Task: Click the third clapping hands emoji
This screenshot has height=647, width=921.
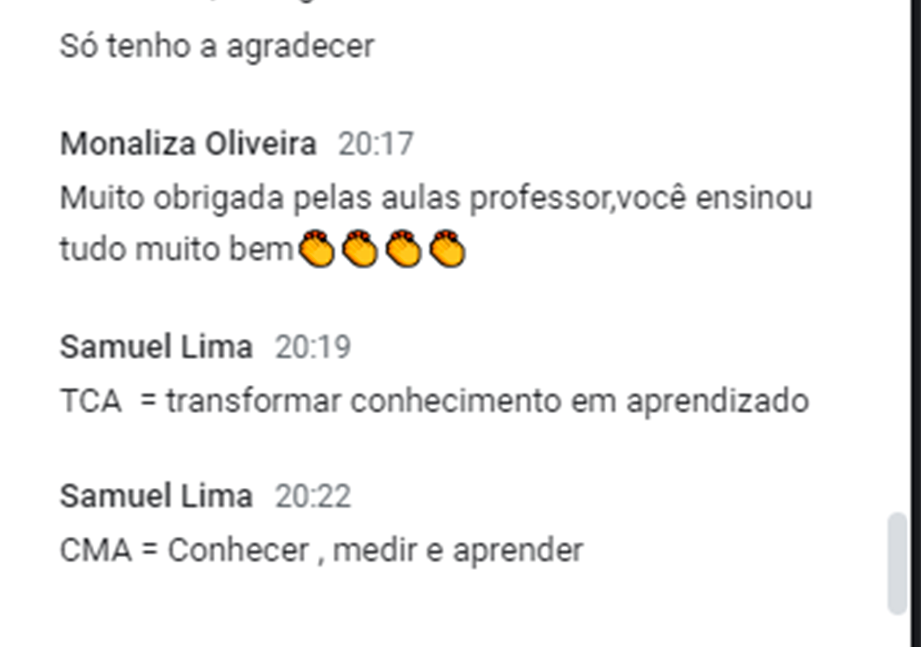Action: [404, 249]
